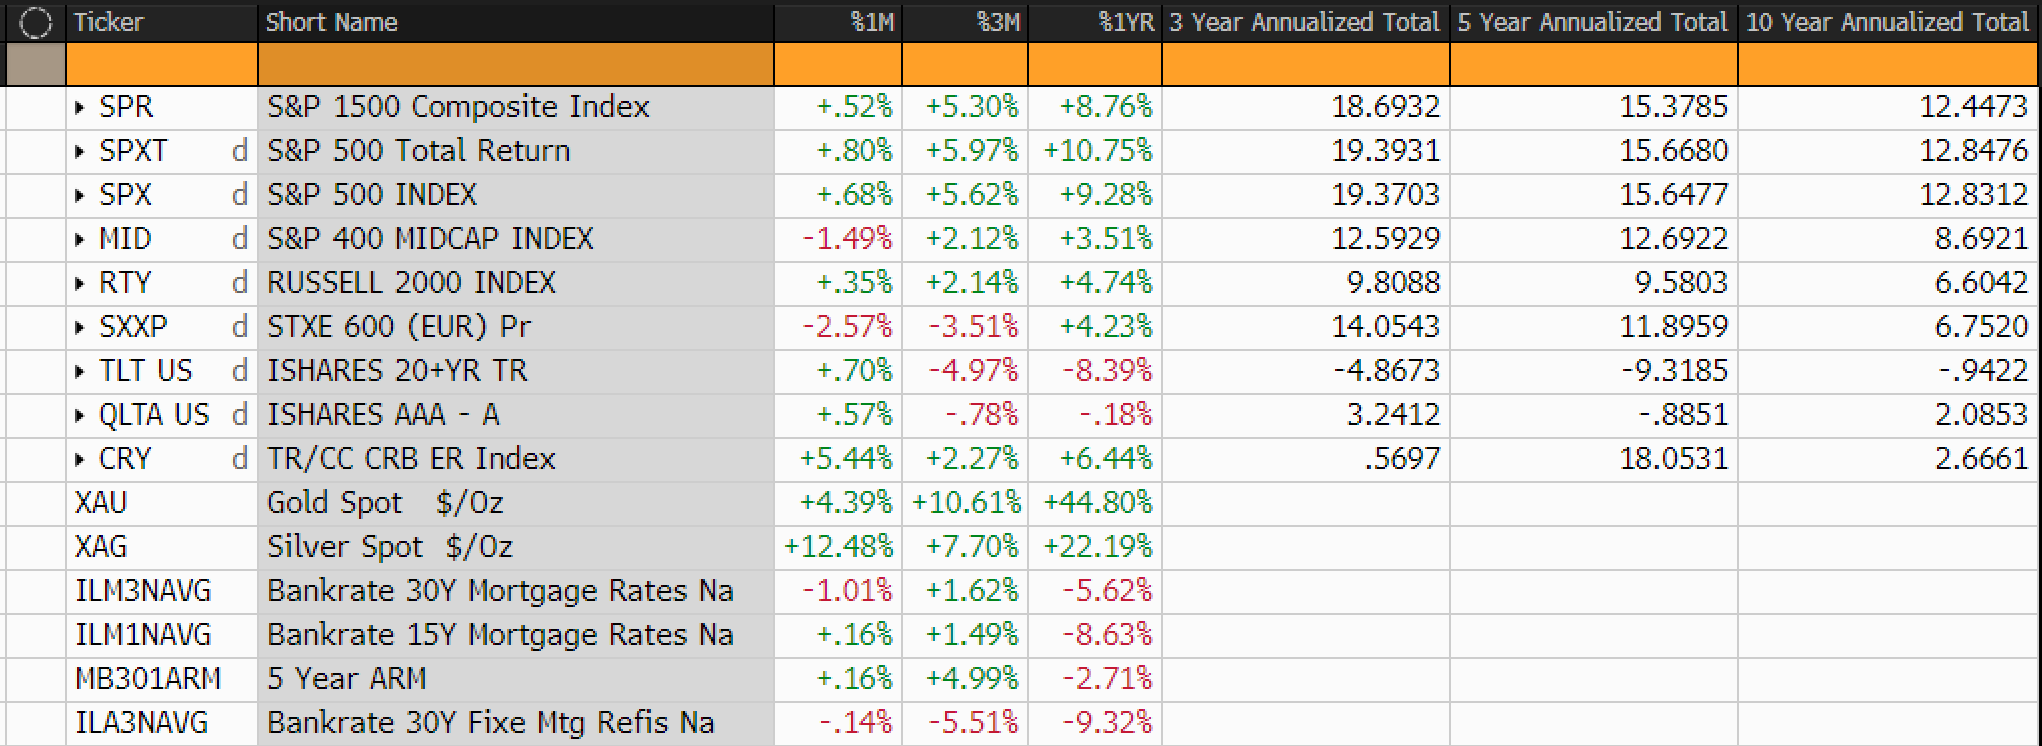Select the ILA3NAVG ticker cell

(x=162, y=723)
